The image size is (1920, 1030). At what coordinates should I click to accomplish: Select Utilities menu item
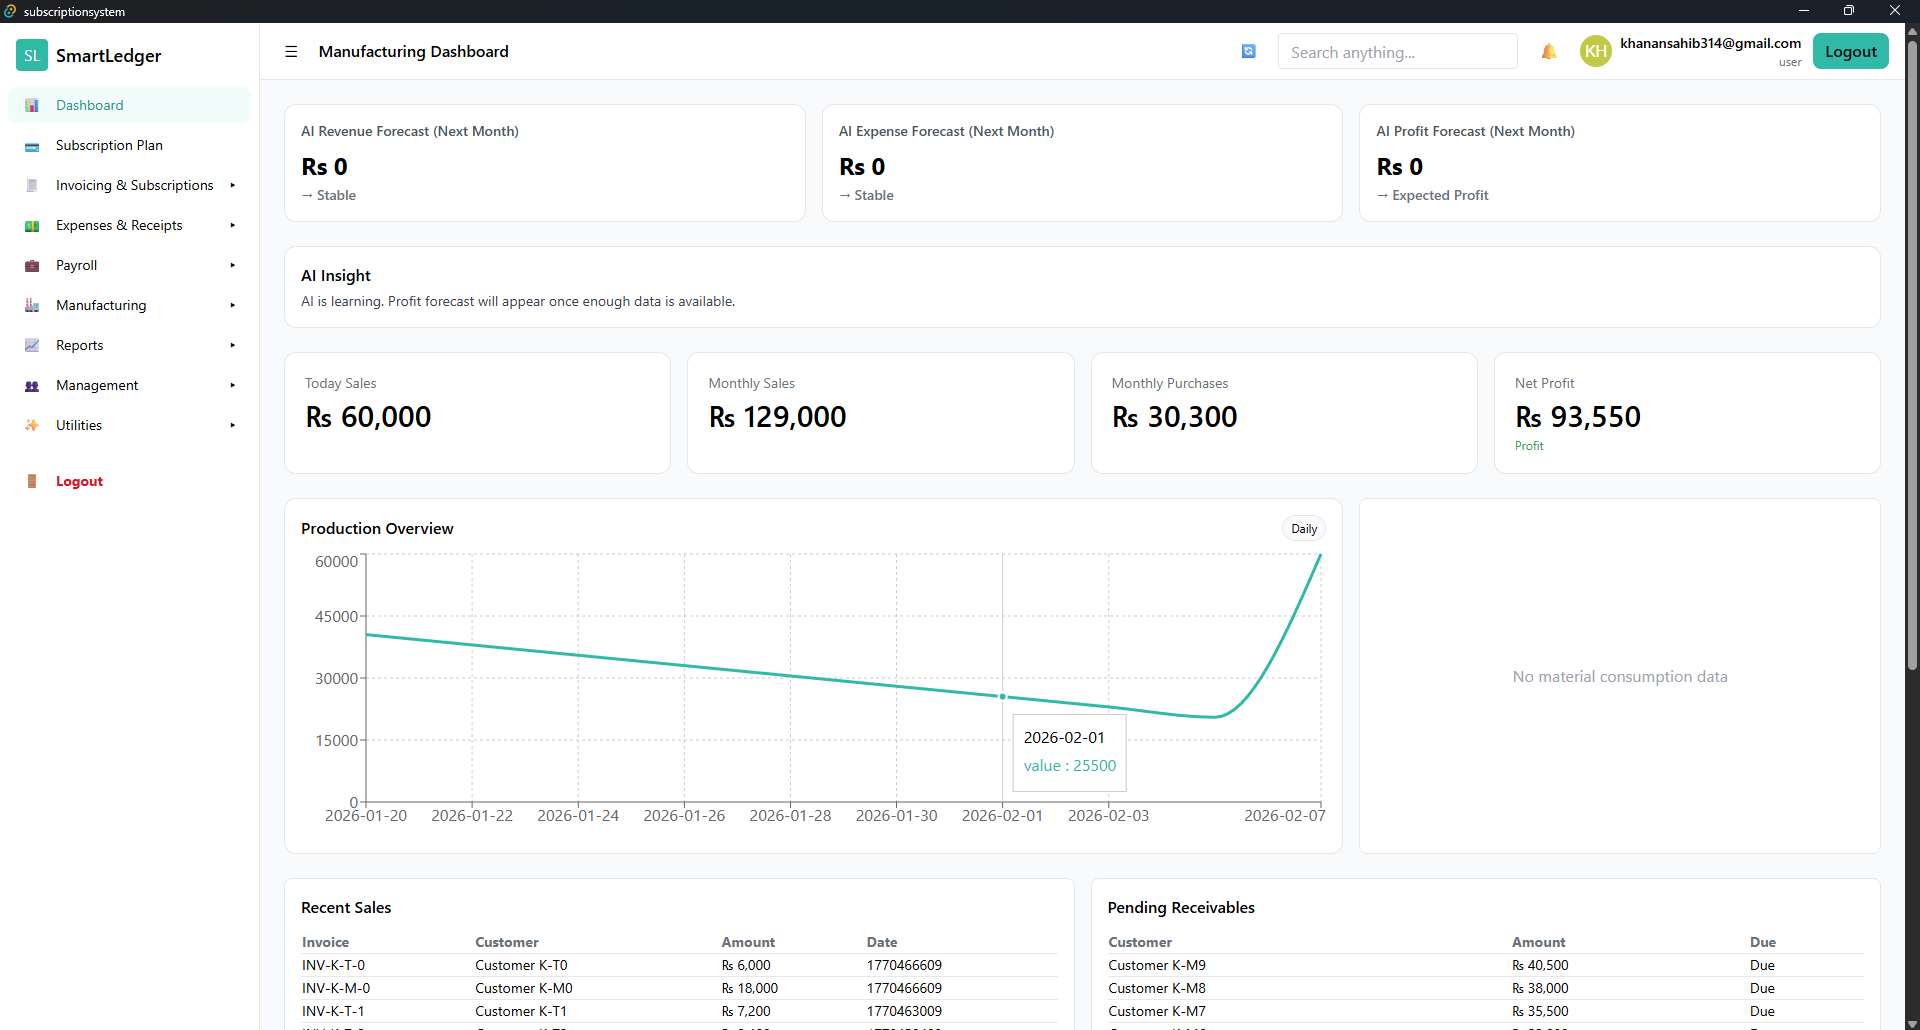tap(129, 425)
